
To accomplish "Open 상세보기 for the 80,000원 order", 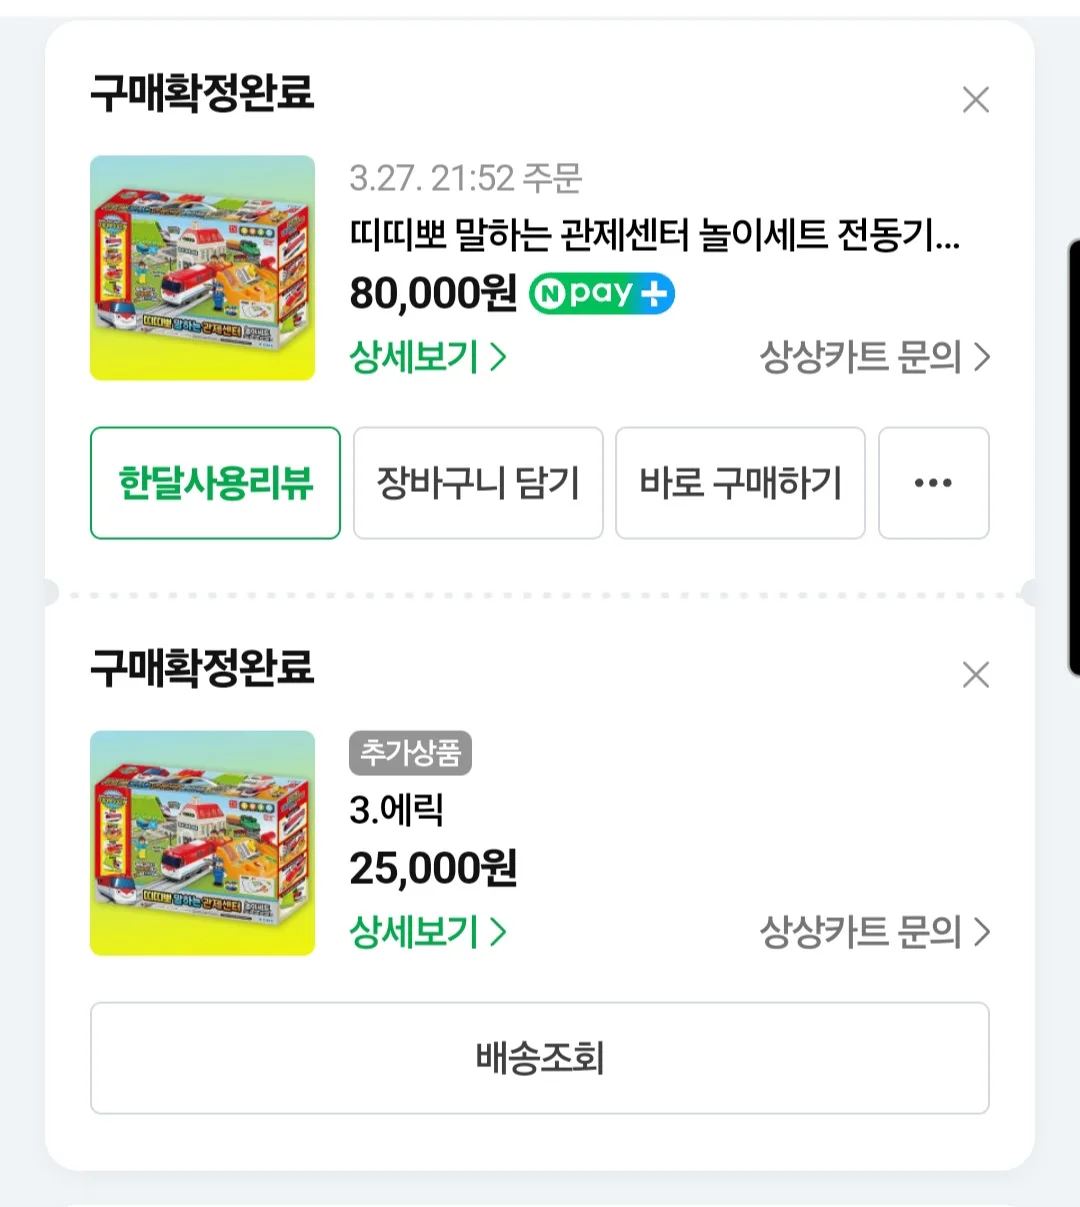I will (428, 357).
